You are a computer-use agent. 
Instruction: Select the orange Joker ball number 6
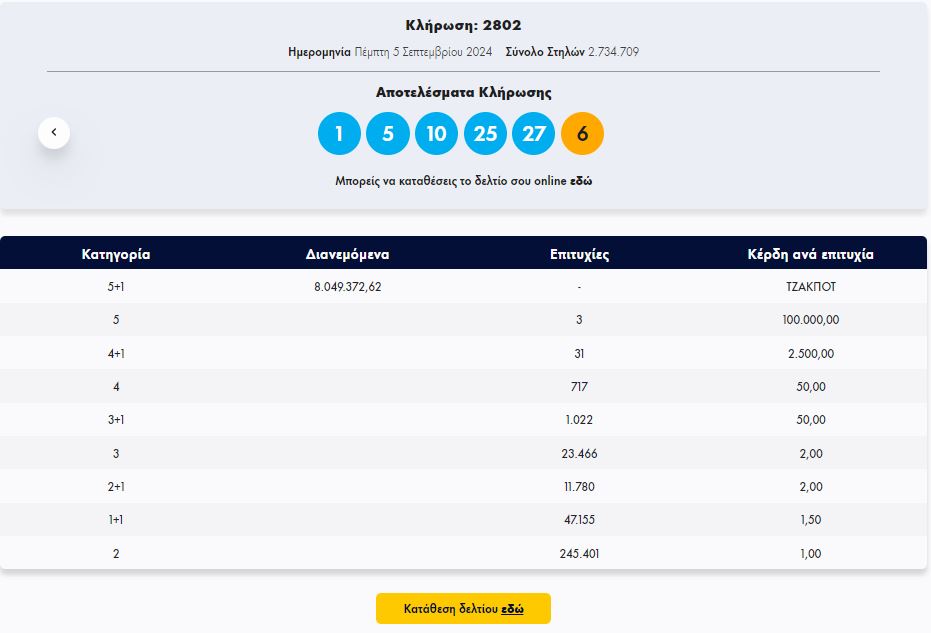point(582,134)
